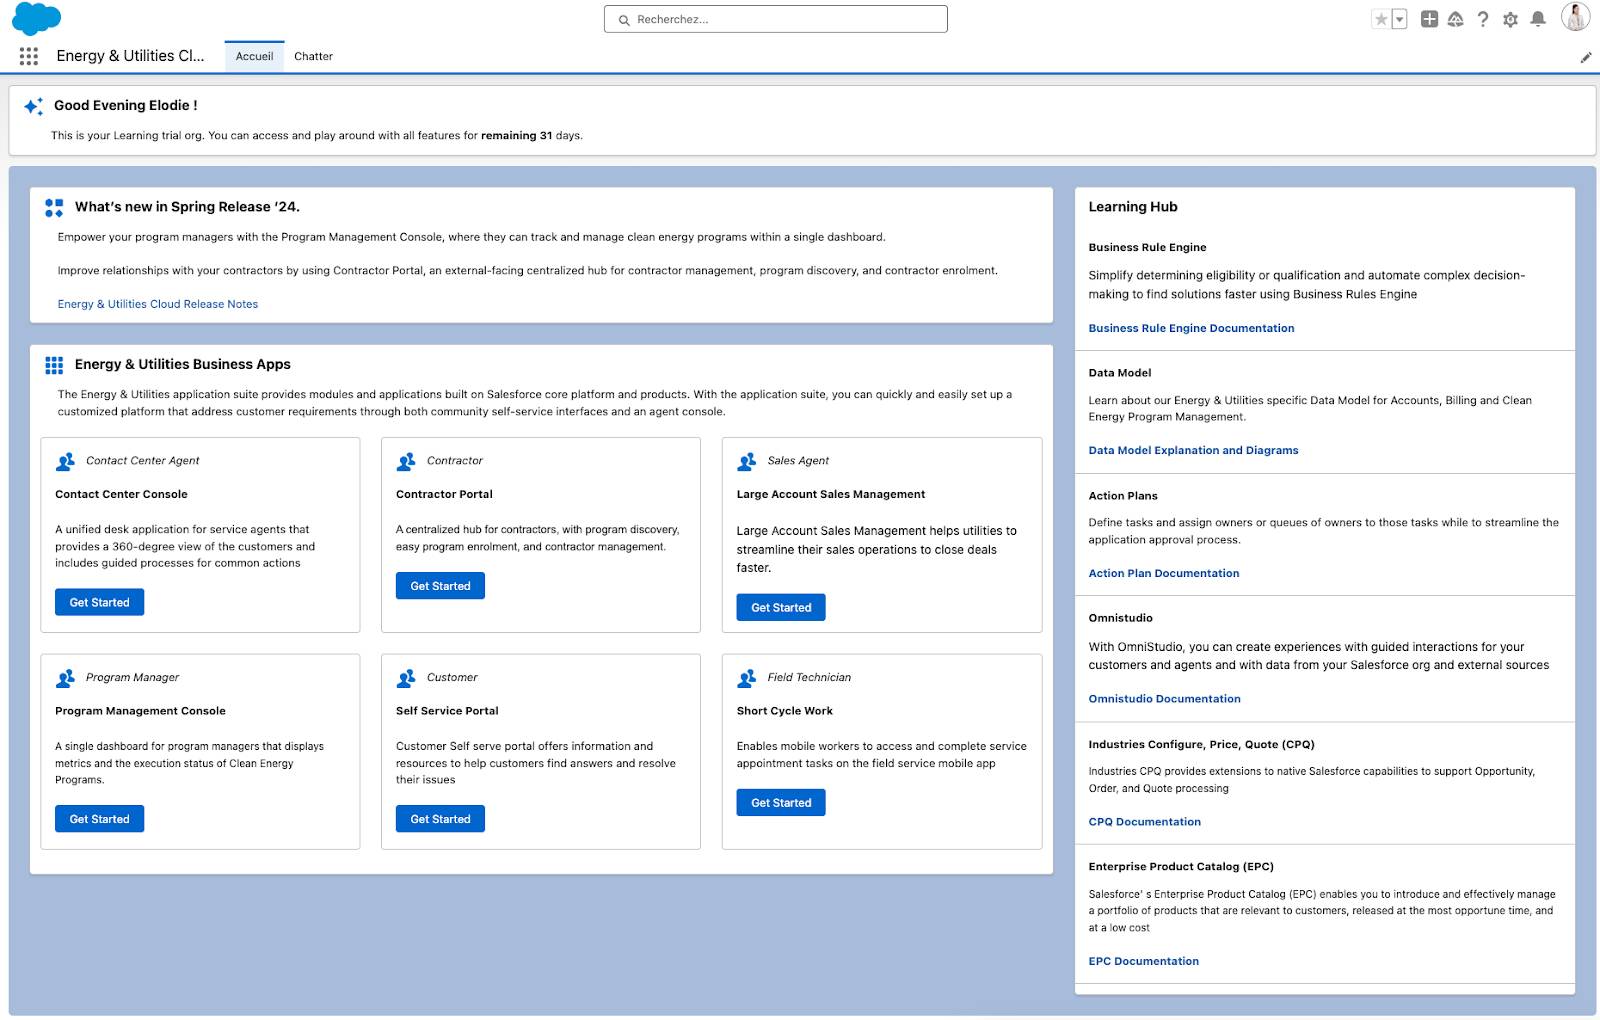Click the favorites star icon

(1381, 19)
